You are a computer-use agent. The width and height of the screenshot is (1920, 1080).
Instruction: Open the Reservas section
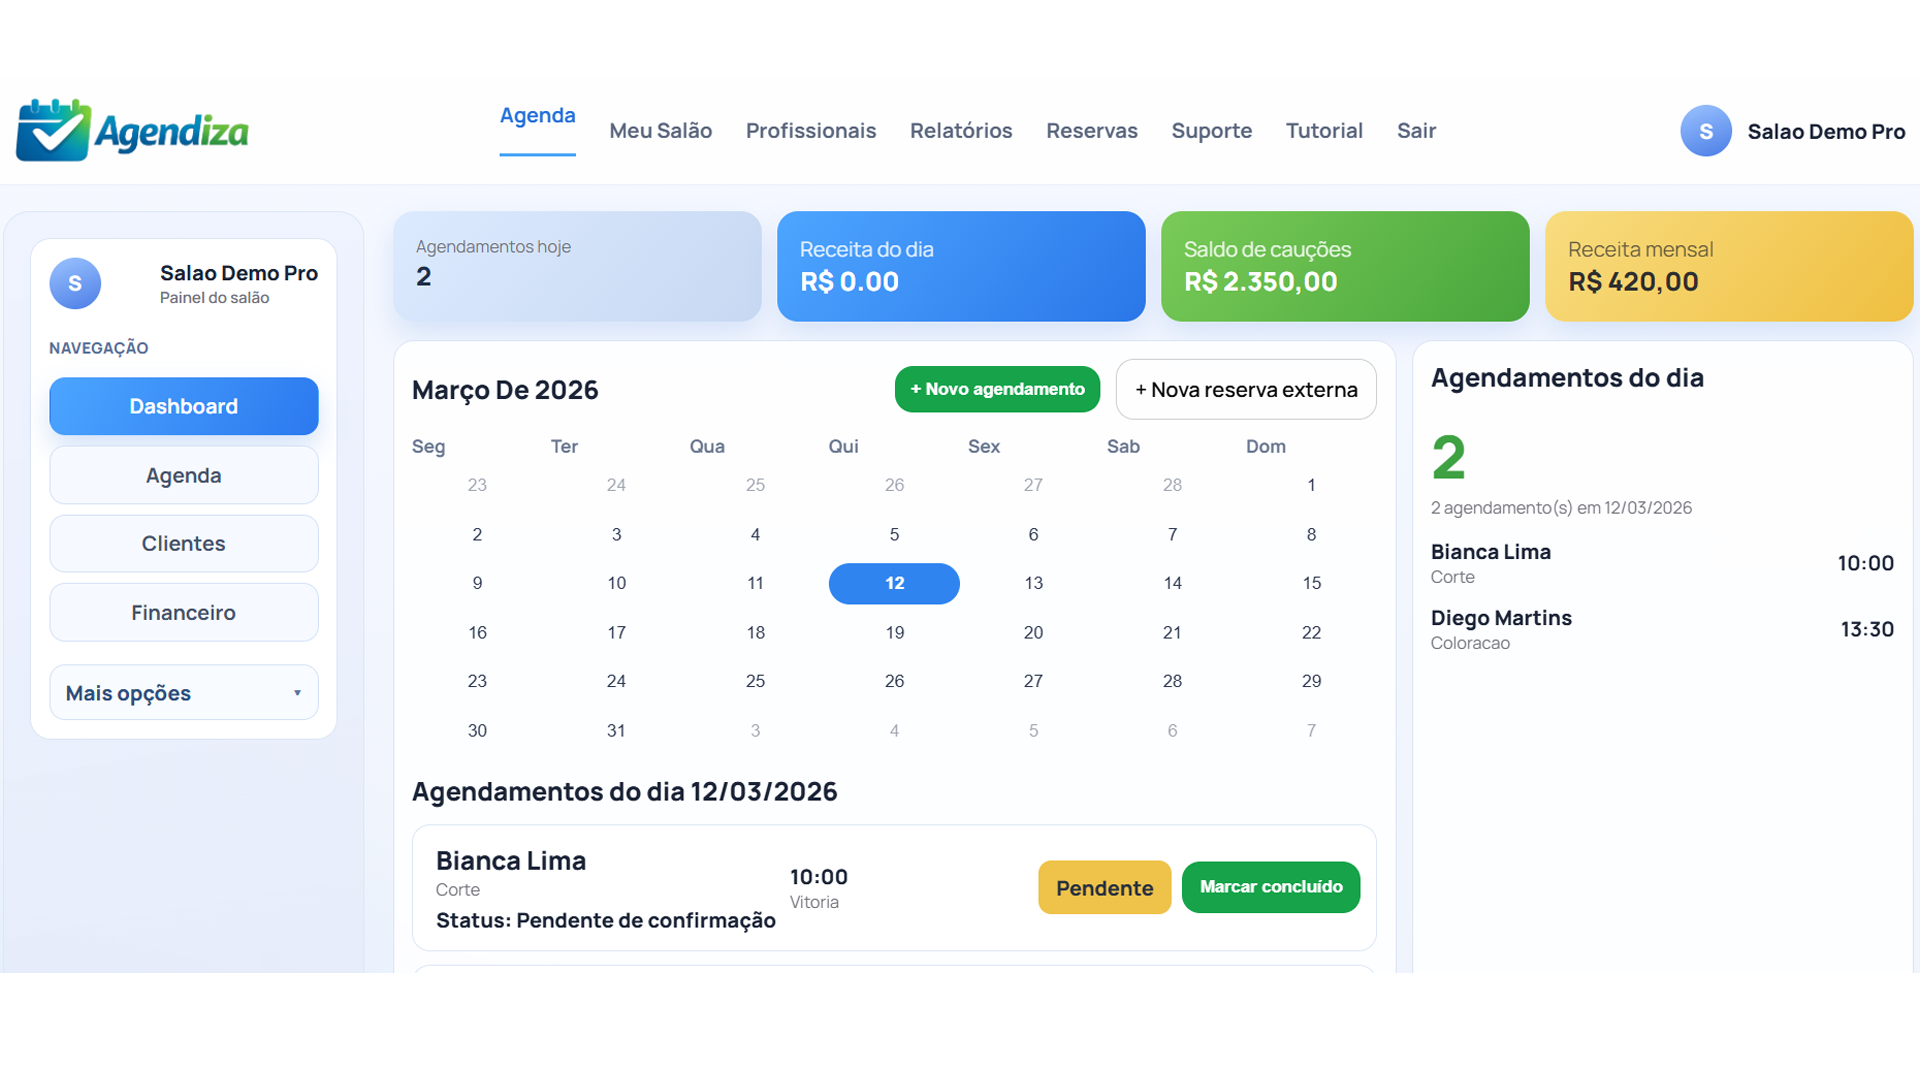pyautogui.click(x=1091, y=130)
